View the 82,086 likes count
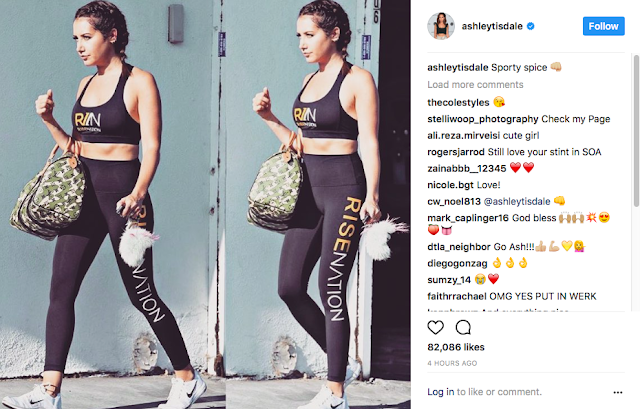The height and width of the screenshot is (409, 640). click(456, 347)
